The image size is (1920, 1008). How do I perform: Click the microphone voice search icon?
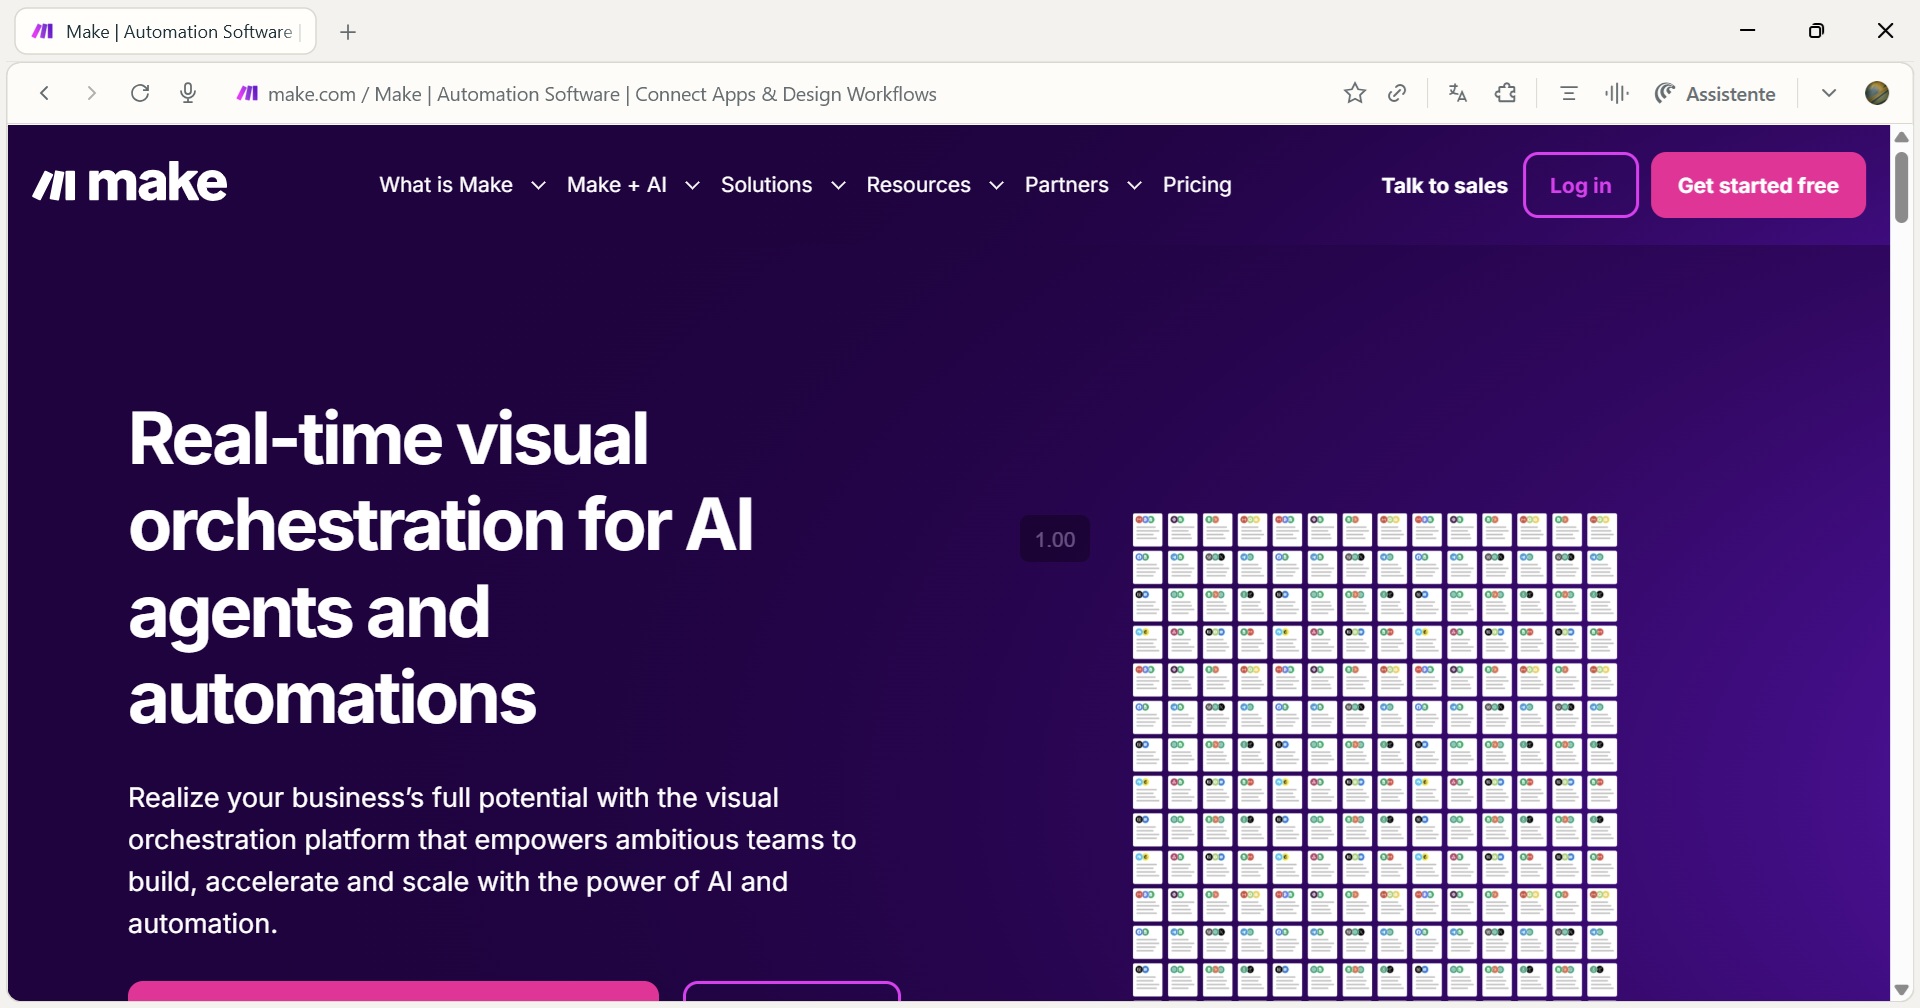[x=188, y=93]
